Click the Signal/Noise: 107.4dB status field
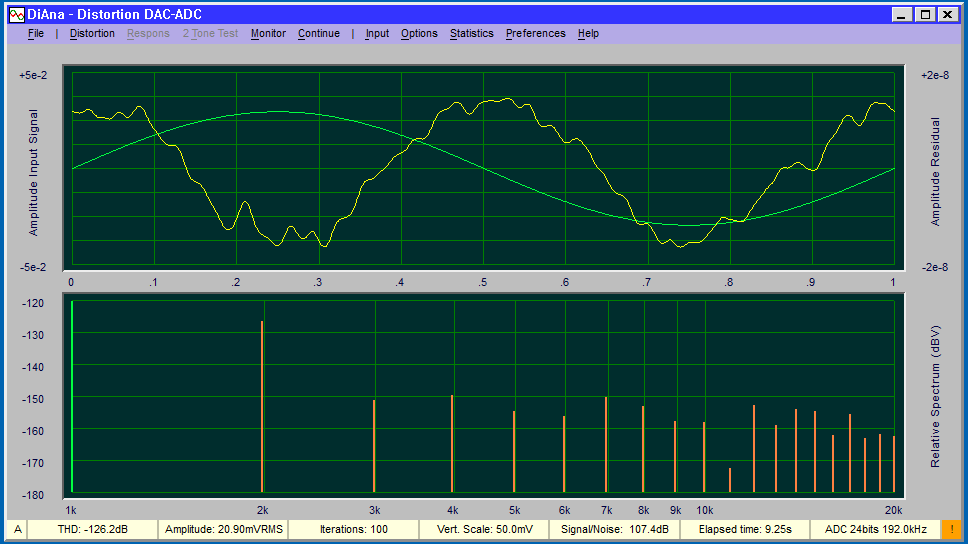This screenshot has width=968, height=544. (x=615, y=529)
